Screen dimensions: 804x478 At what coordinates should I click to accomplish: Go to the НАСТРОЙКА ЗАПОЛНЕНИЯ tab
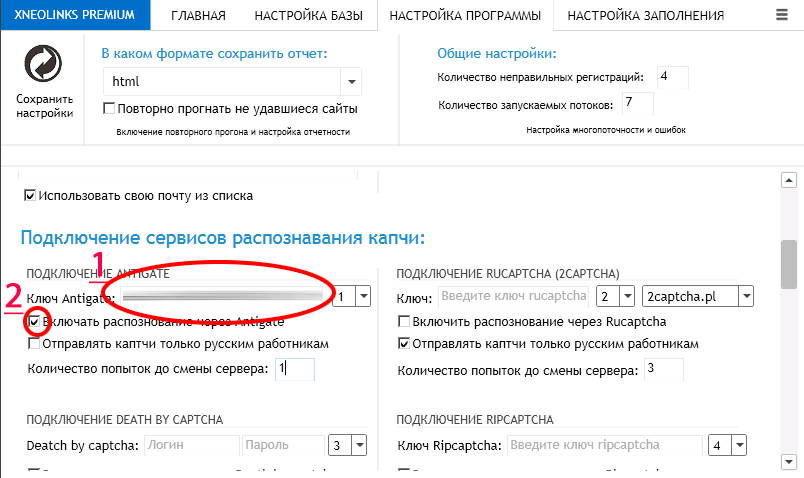tap(646, 15)
